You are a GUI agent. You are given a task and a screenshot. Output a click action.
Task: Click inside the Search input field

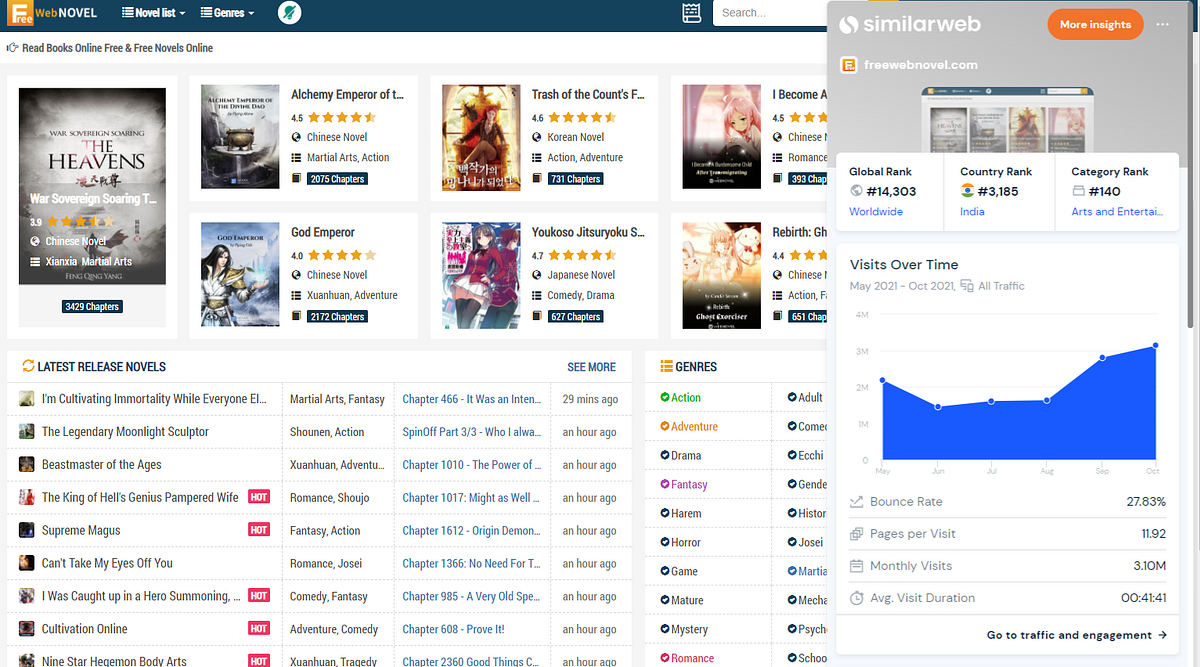[770, 13]
